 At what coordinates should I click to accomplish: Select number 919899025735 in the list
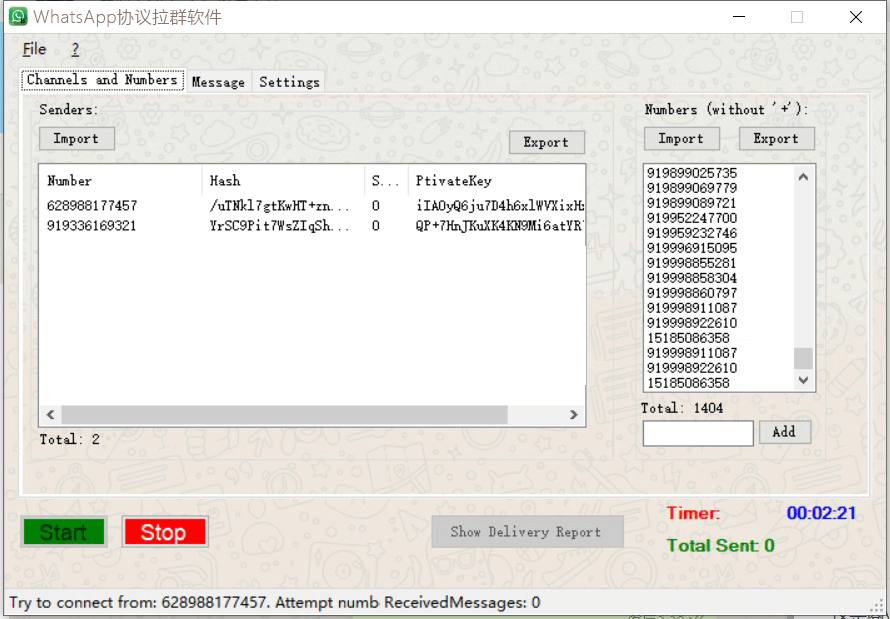692,173
